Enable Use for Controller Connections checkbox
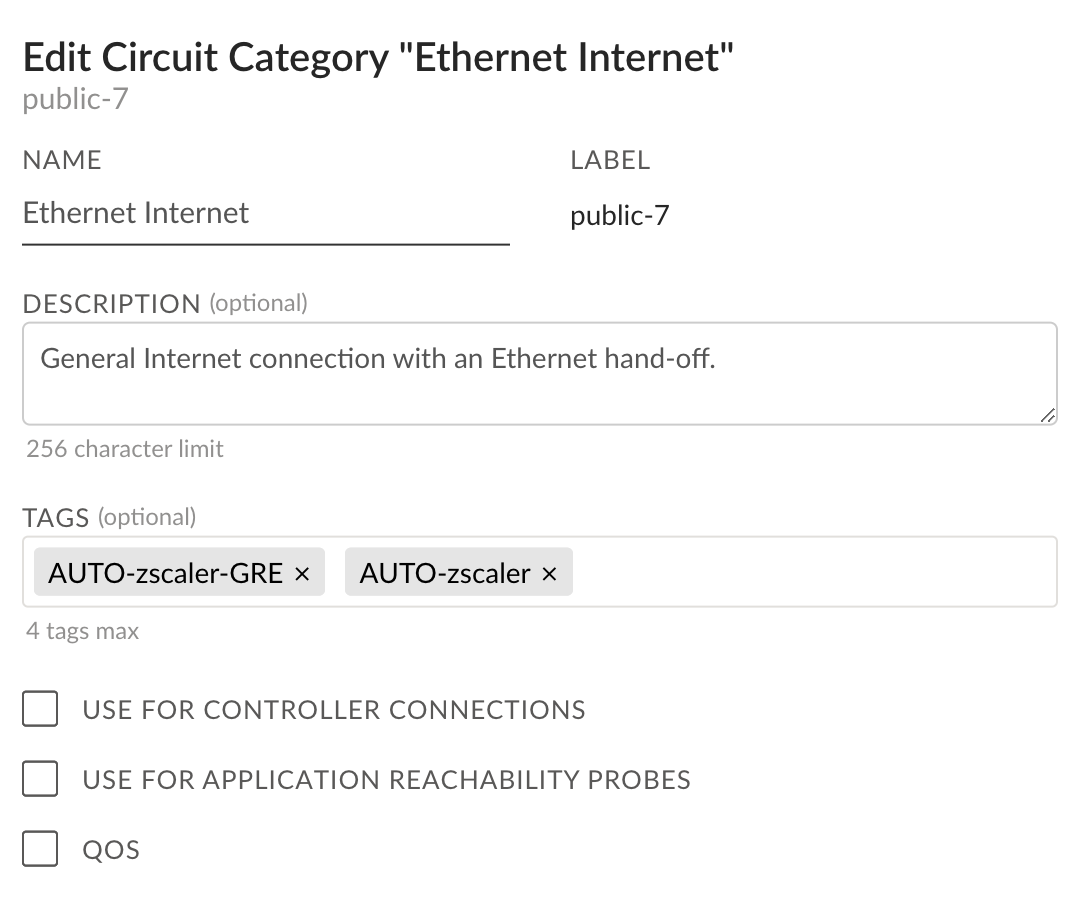The image size is (1076, 922). click(40, 710)
